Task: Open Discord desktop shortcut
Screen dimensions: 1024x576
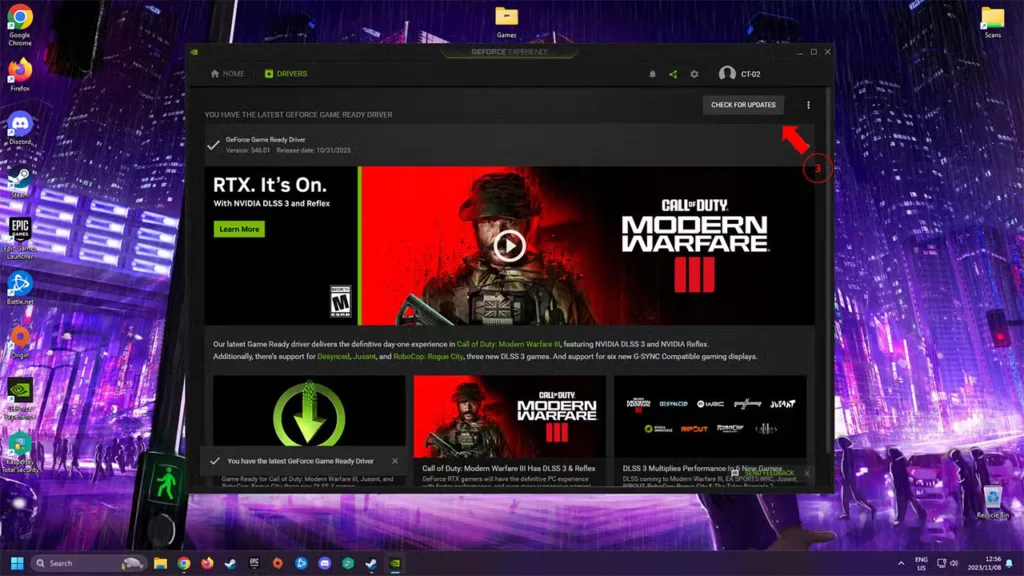Action: tap(20, 127)
